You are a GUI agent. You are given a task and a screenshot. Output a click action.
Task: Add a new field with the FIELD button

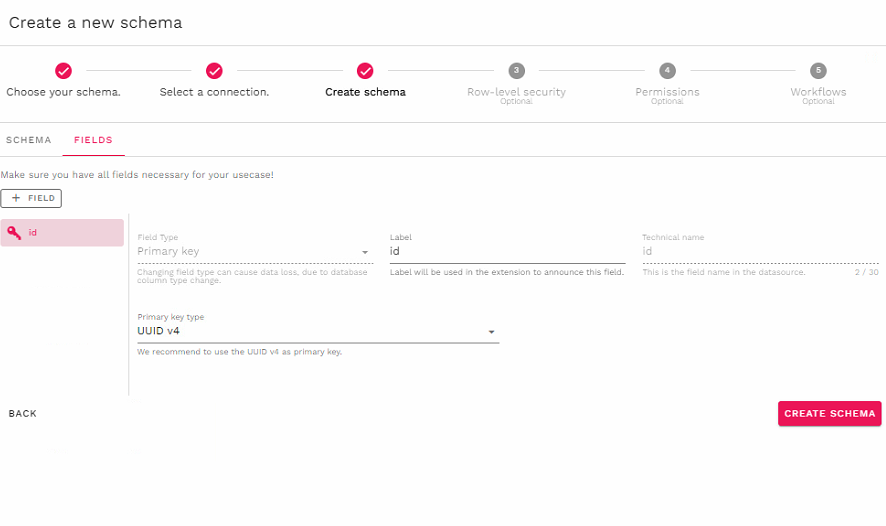(x=31, y=198)
